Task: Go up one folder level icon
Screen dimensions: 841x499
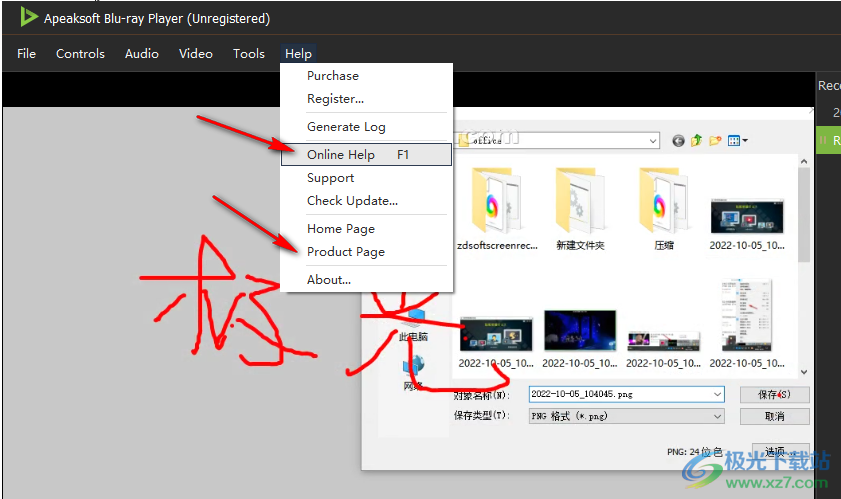Action: click(x=696, y=141)
